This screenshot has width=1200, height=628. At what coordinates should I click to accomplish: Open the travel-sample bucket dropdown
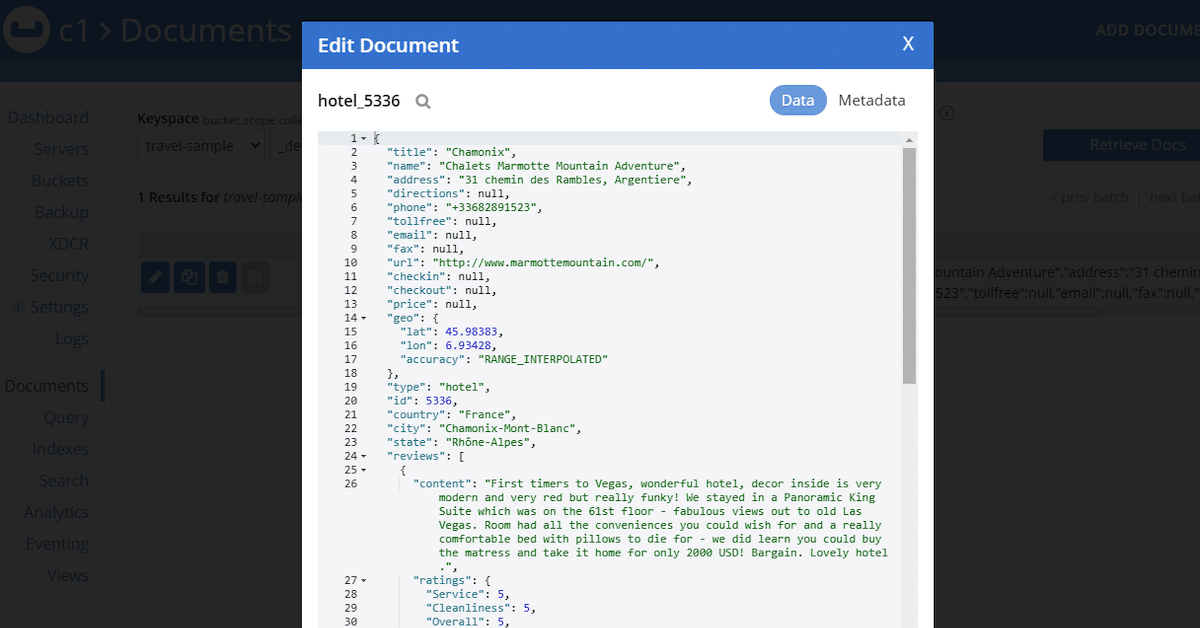coord(201,146)
